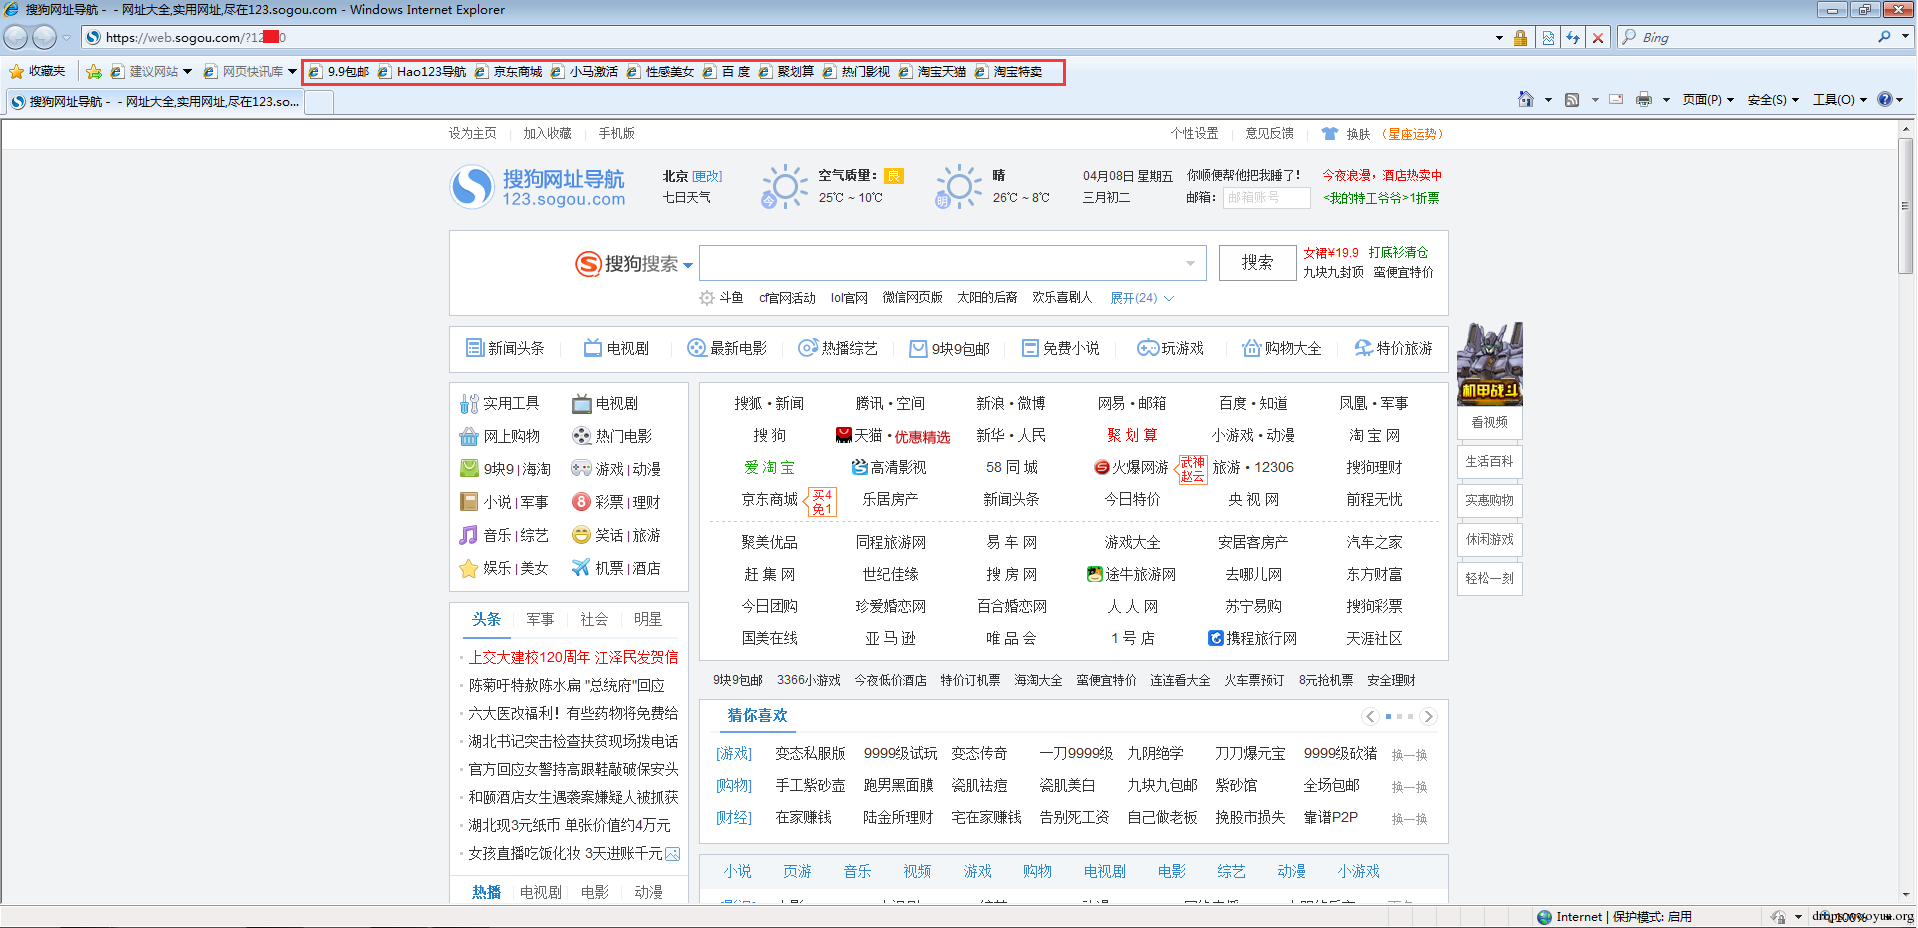Click the refresh icon beside address bar
Image resolution: width=1918 pixels, height=928 pixels.
1573,38
